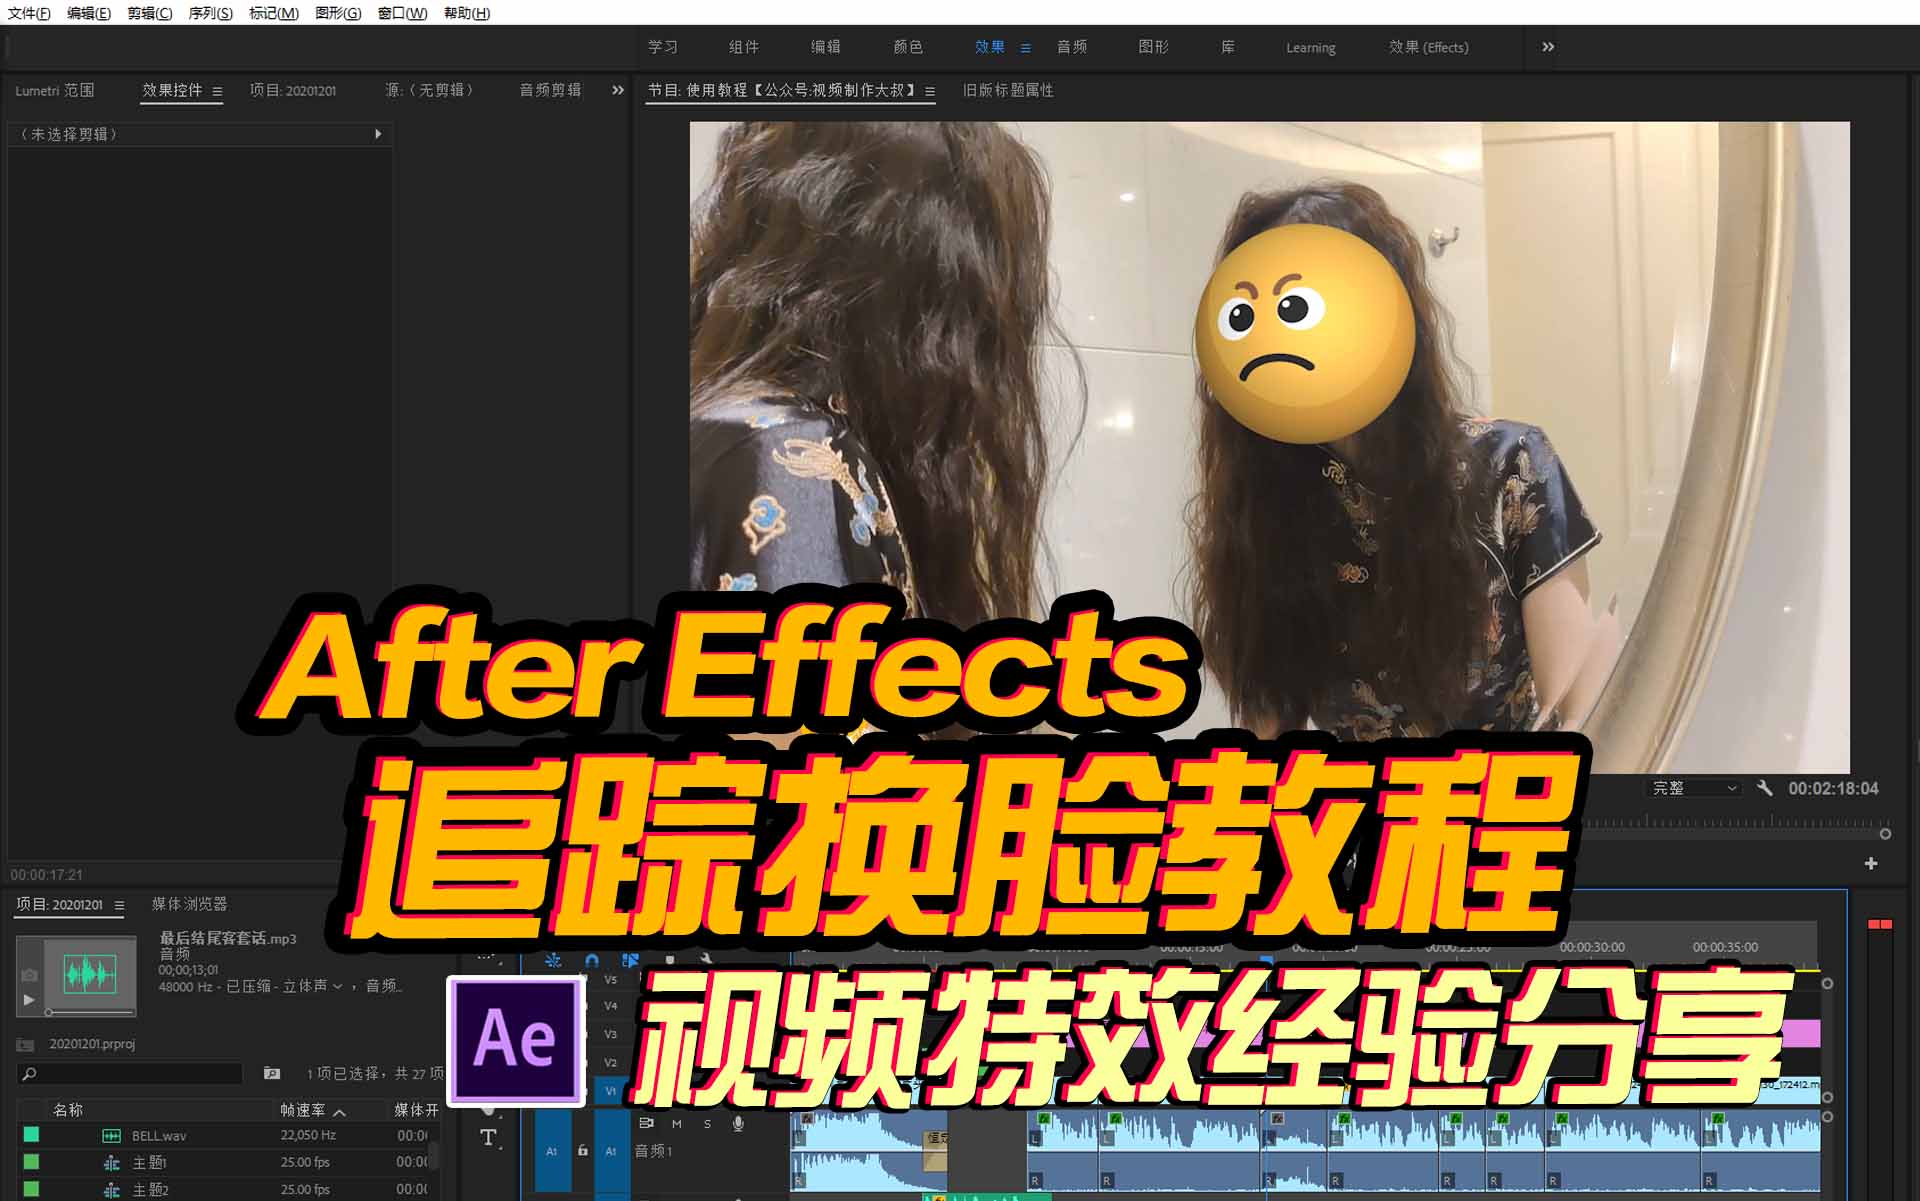Switch to the 组件 workspace
Screen dimensions: 1920x1201
click(744, 47)
